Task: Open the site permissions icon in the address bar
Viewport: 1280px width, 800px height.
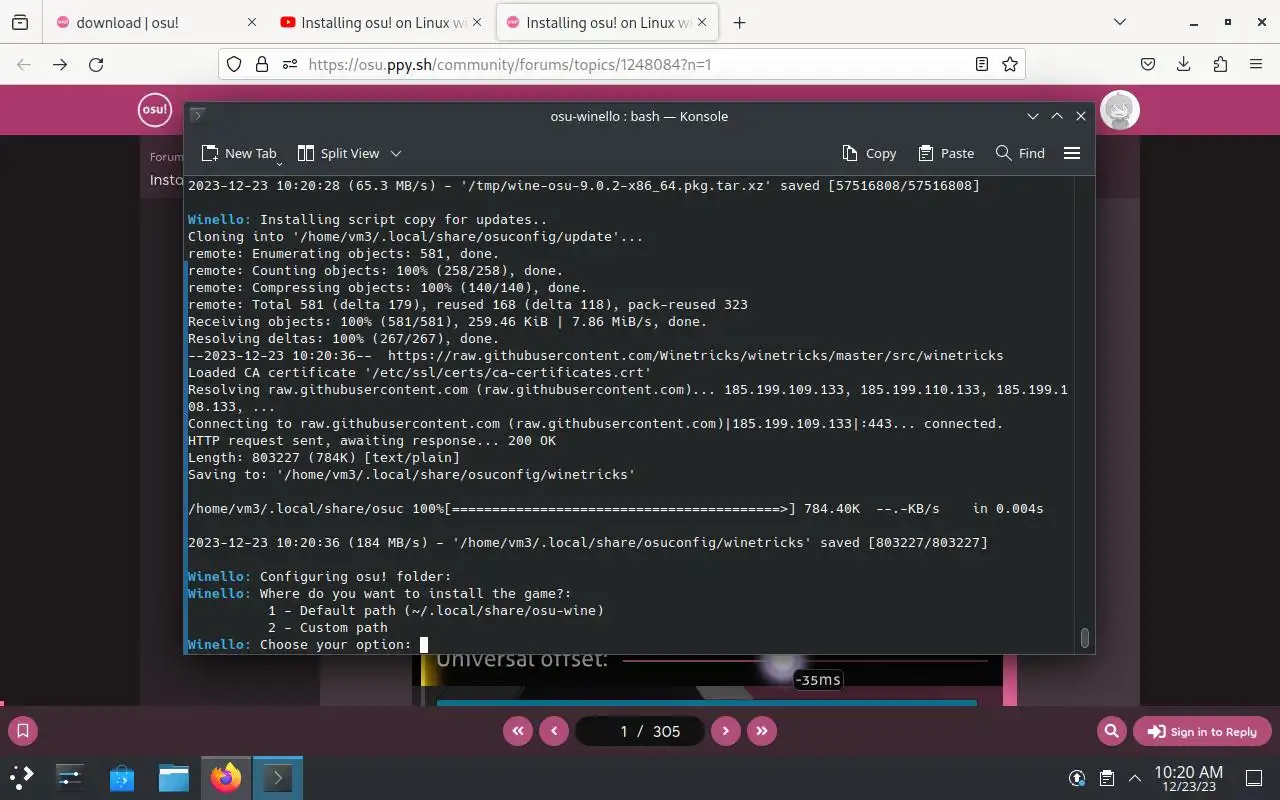Action: (290, 64)
